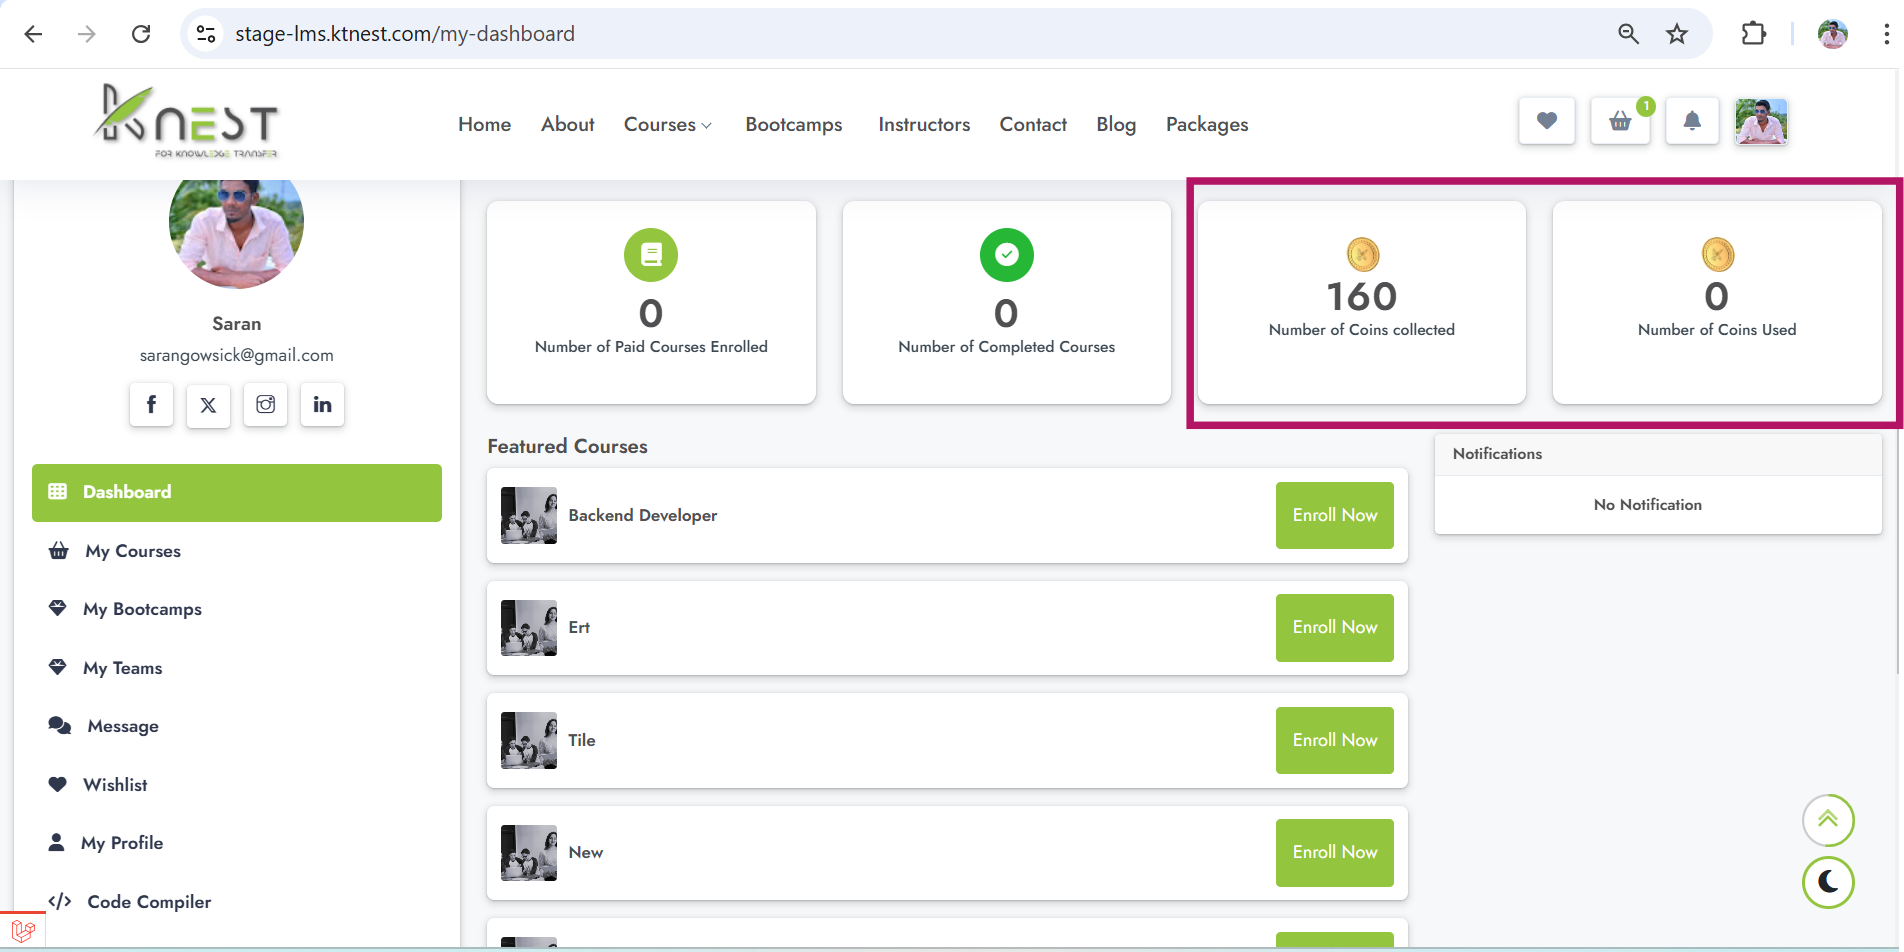Enroll in the Backend Developer course

pos(1334,515)
